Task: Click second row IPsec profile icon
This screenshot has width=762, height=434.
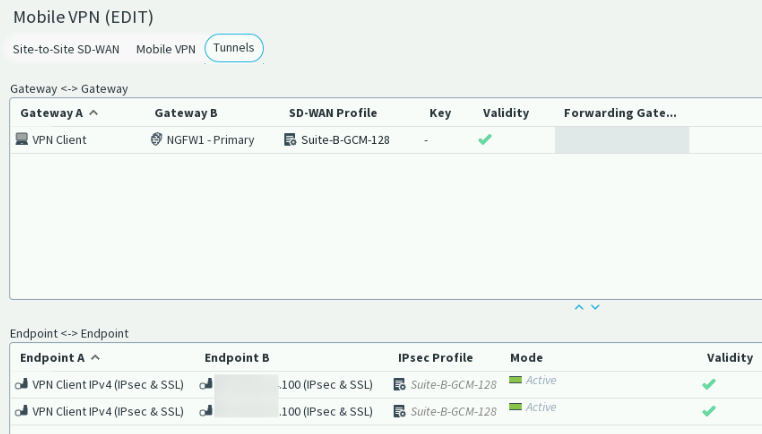Action: (x=399, y=411)
